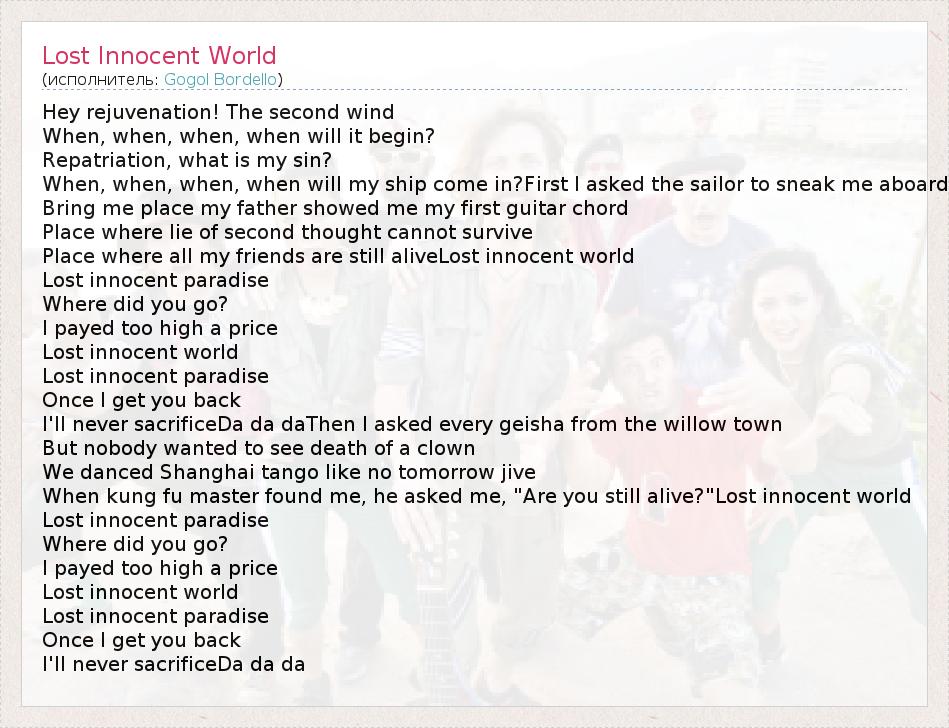Click the 'Lost Innocent World' song title

pyautogui.click(x=159, y=56)
